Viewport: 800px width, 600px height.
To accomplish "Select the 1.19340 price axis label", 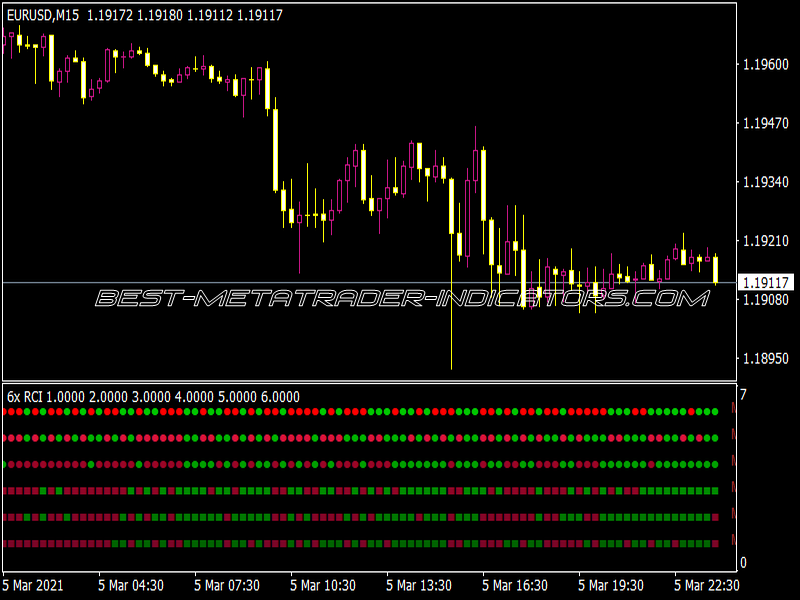I will 766,182.
